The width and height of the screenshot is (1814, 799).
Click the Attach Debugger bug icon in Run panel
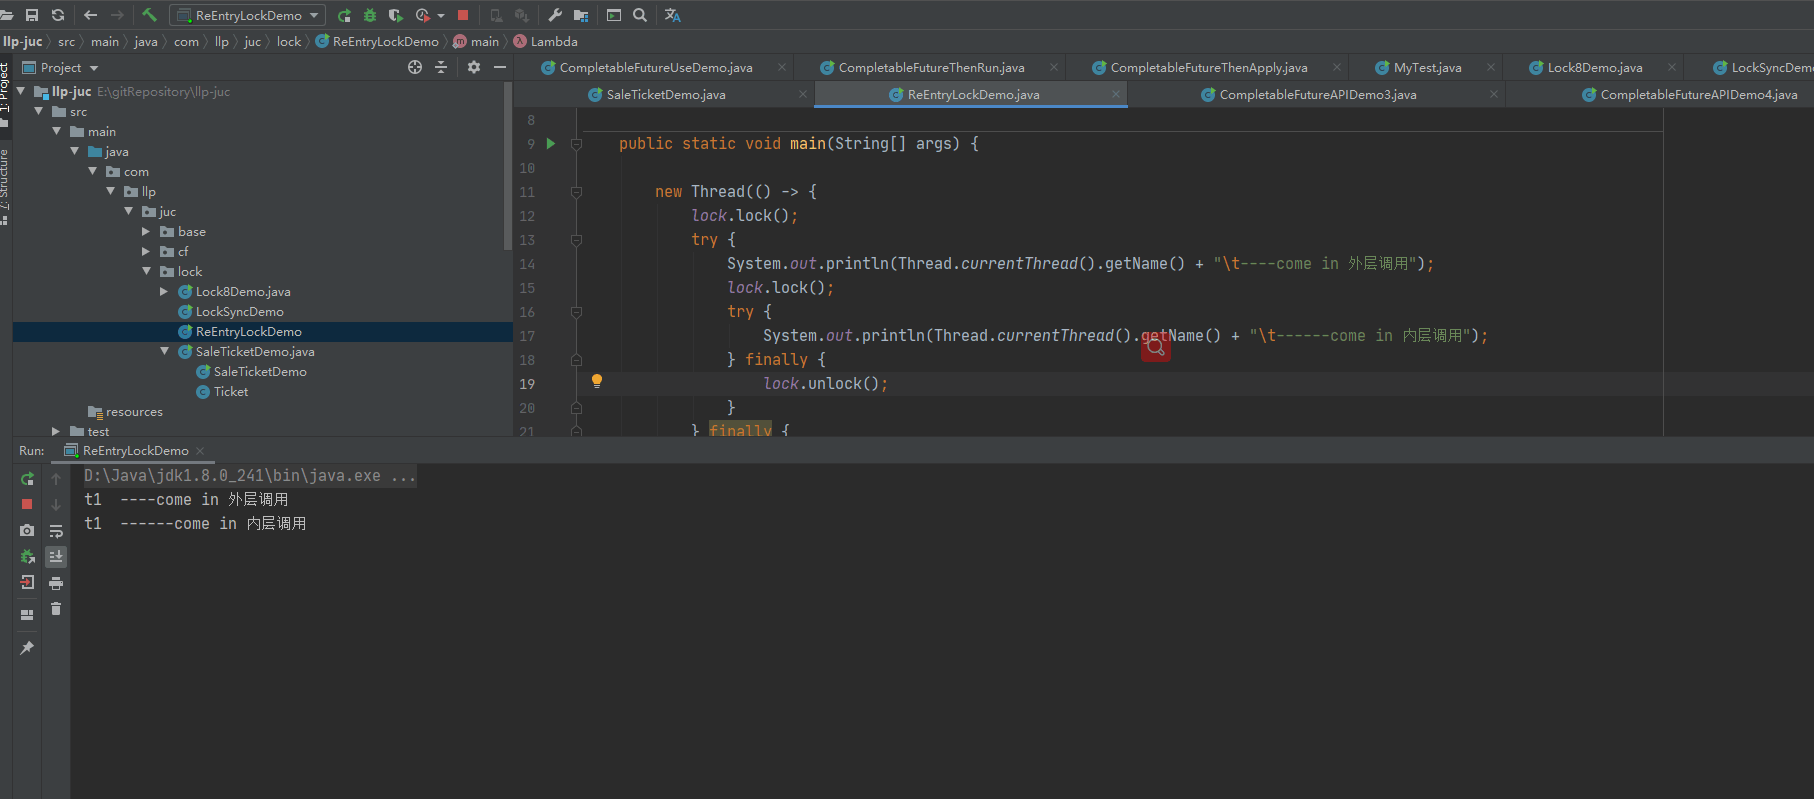27,556
